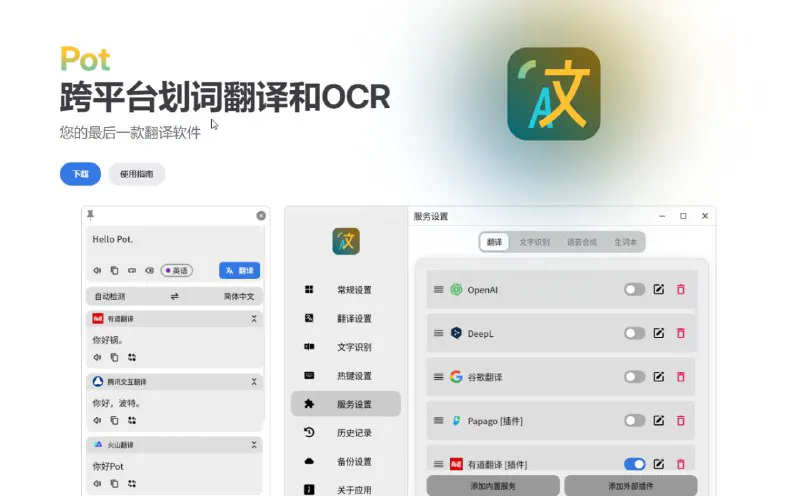Open the 自动检测 source language dropdown
The height and width of the screenshot is (496, 800).
(x=110, y=296)
